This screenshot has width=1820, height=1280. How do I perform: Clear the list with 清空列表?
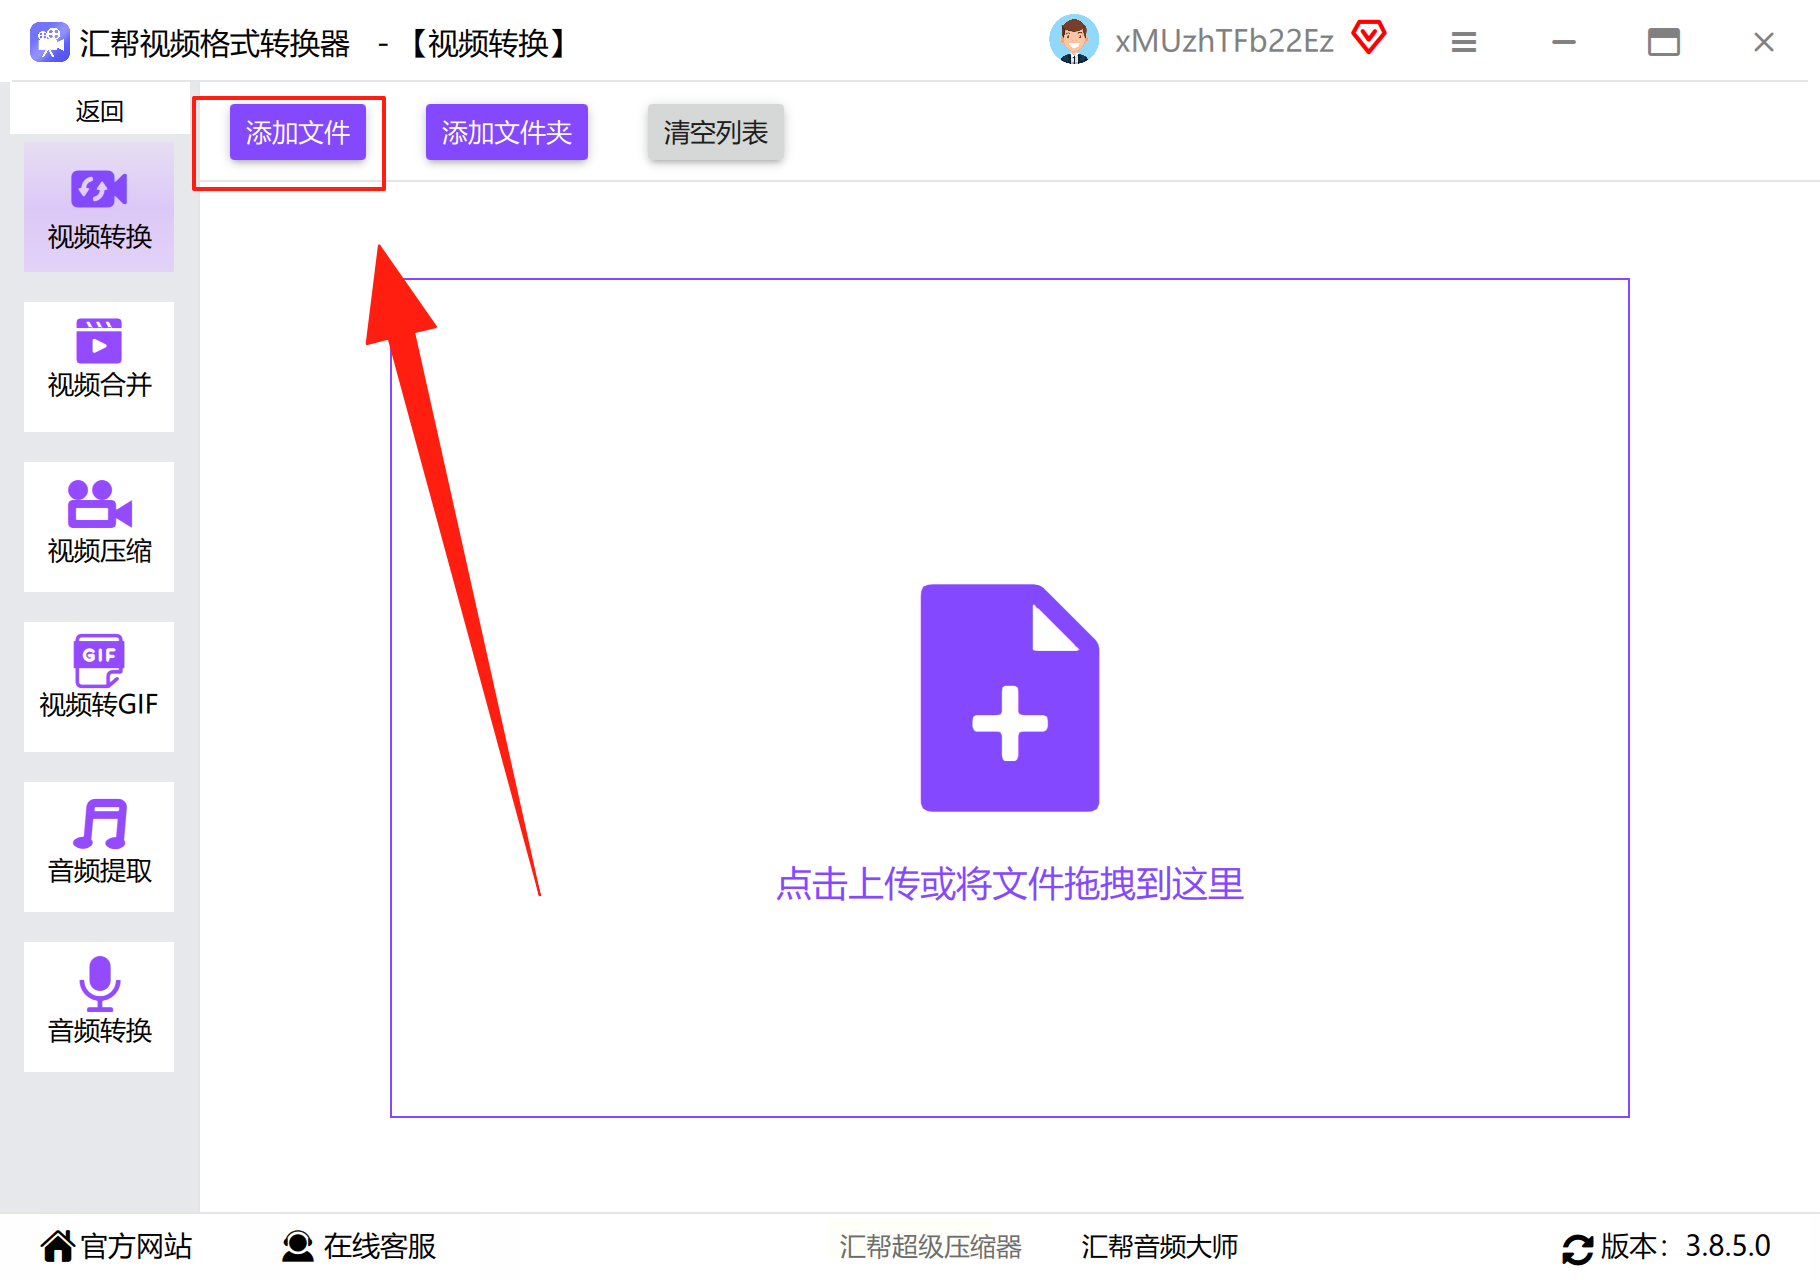click(x=716, y=132)
